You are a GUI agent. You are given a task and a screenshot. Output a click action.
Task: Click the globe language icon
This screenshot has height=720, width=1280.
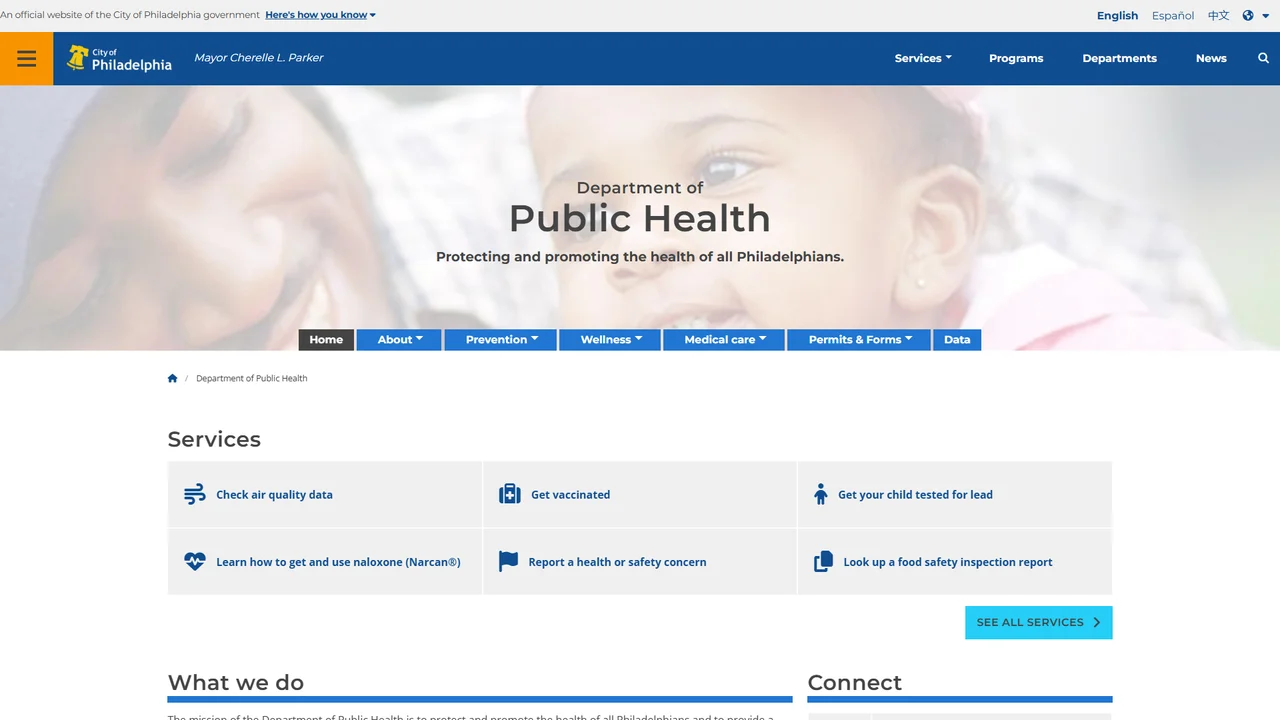(x=1248, y=15)
